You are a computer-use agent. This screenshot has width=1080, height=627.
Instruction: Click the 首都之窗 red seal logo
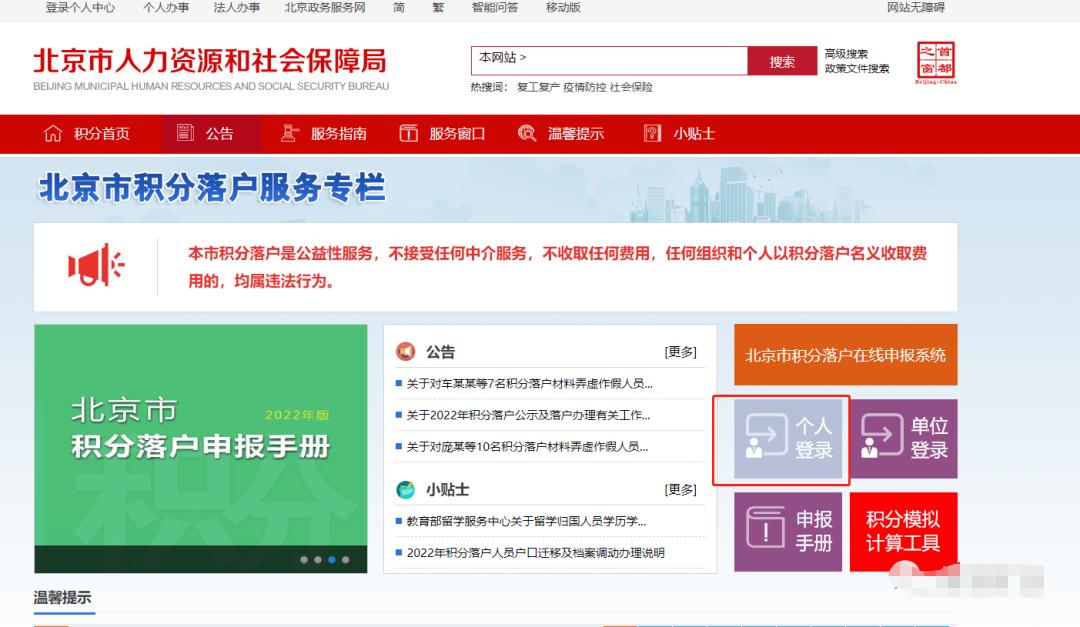click(x=935, y=62)
